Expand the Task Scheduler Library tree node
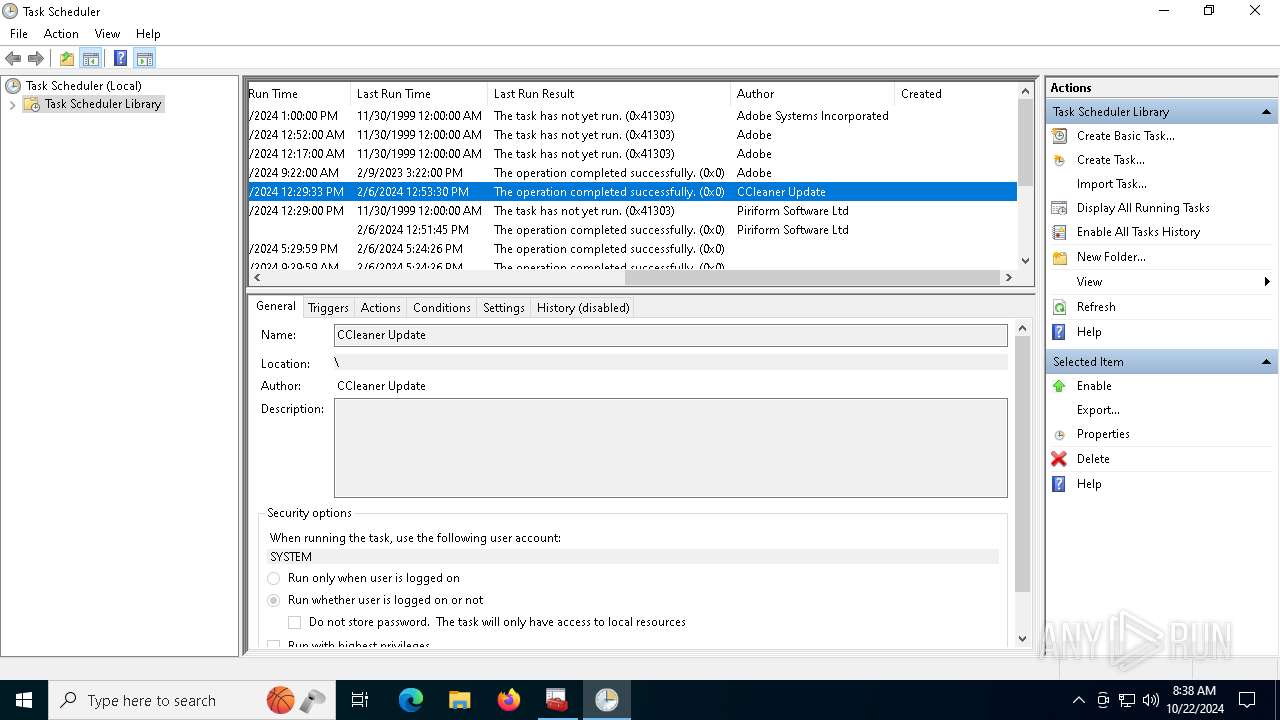This screenshot has width=1280, height=720. tap(12, 104)
